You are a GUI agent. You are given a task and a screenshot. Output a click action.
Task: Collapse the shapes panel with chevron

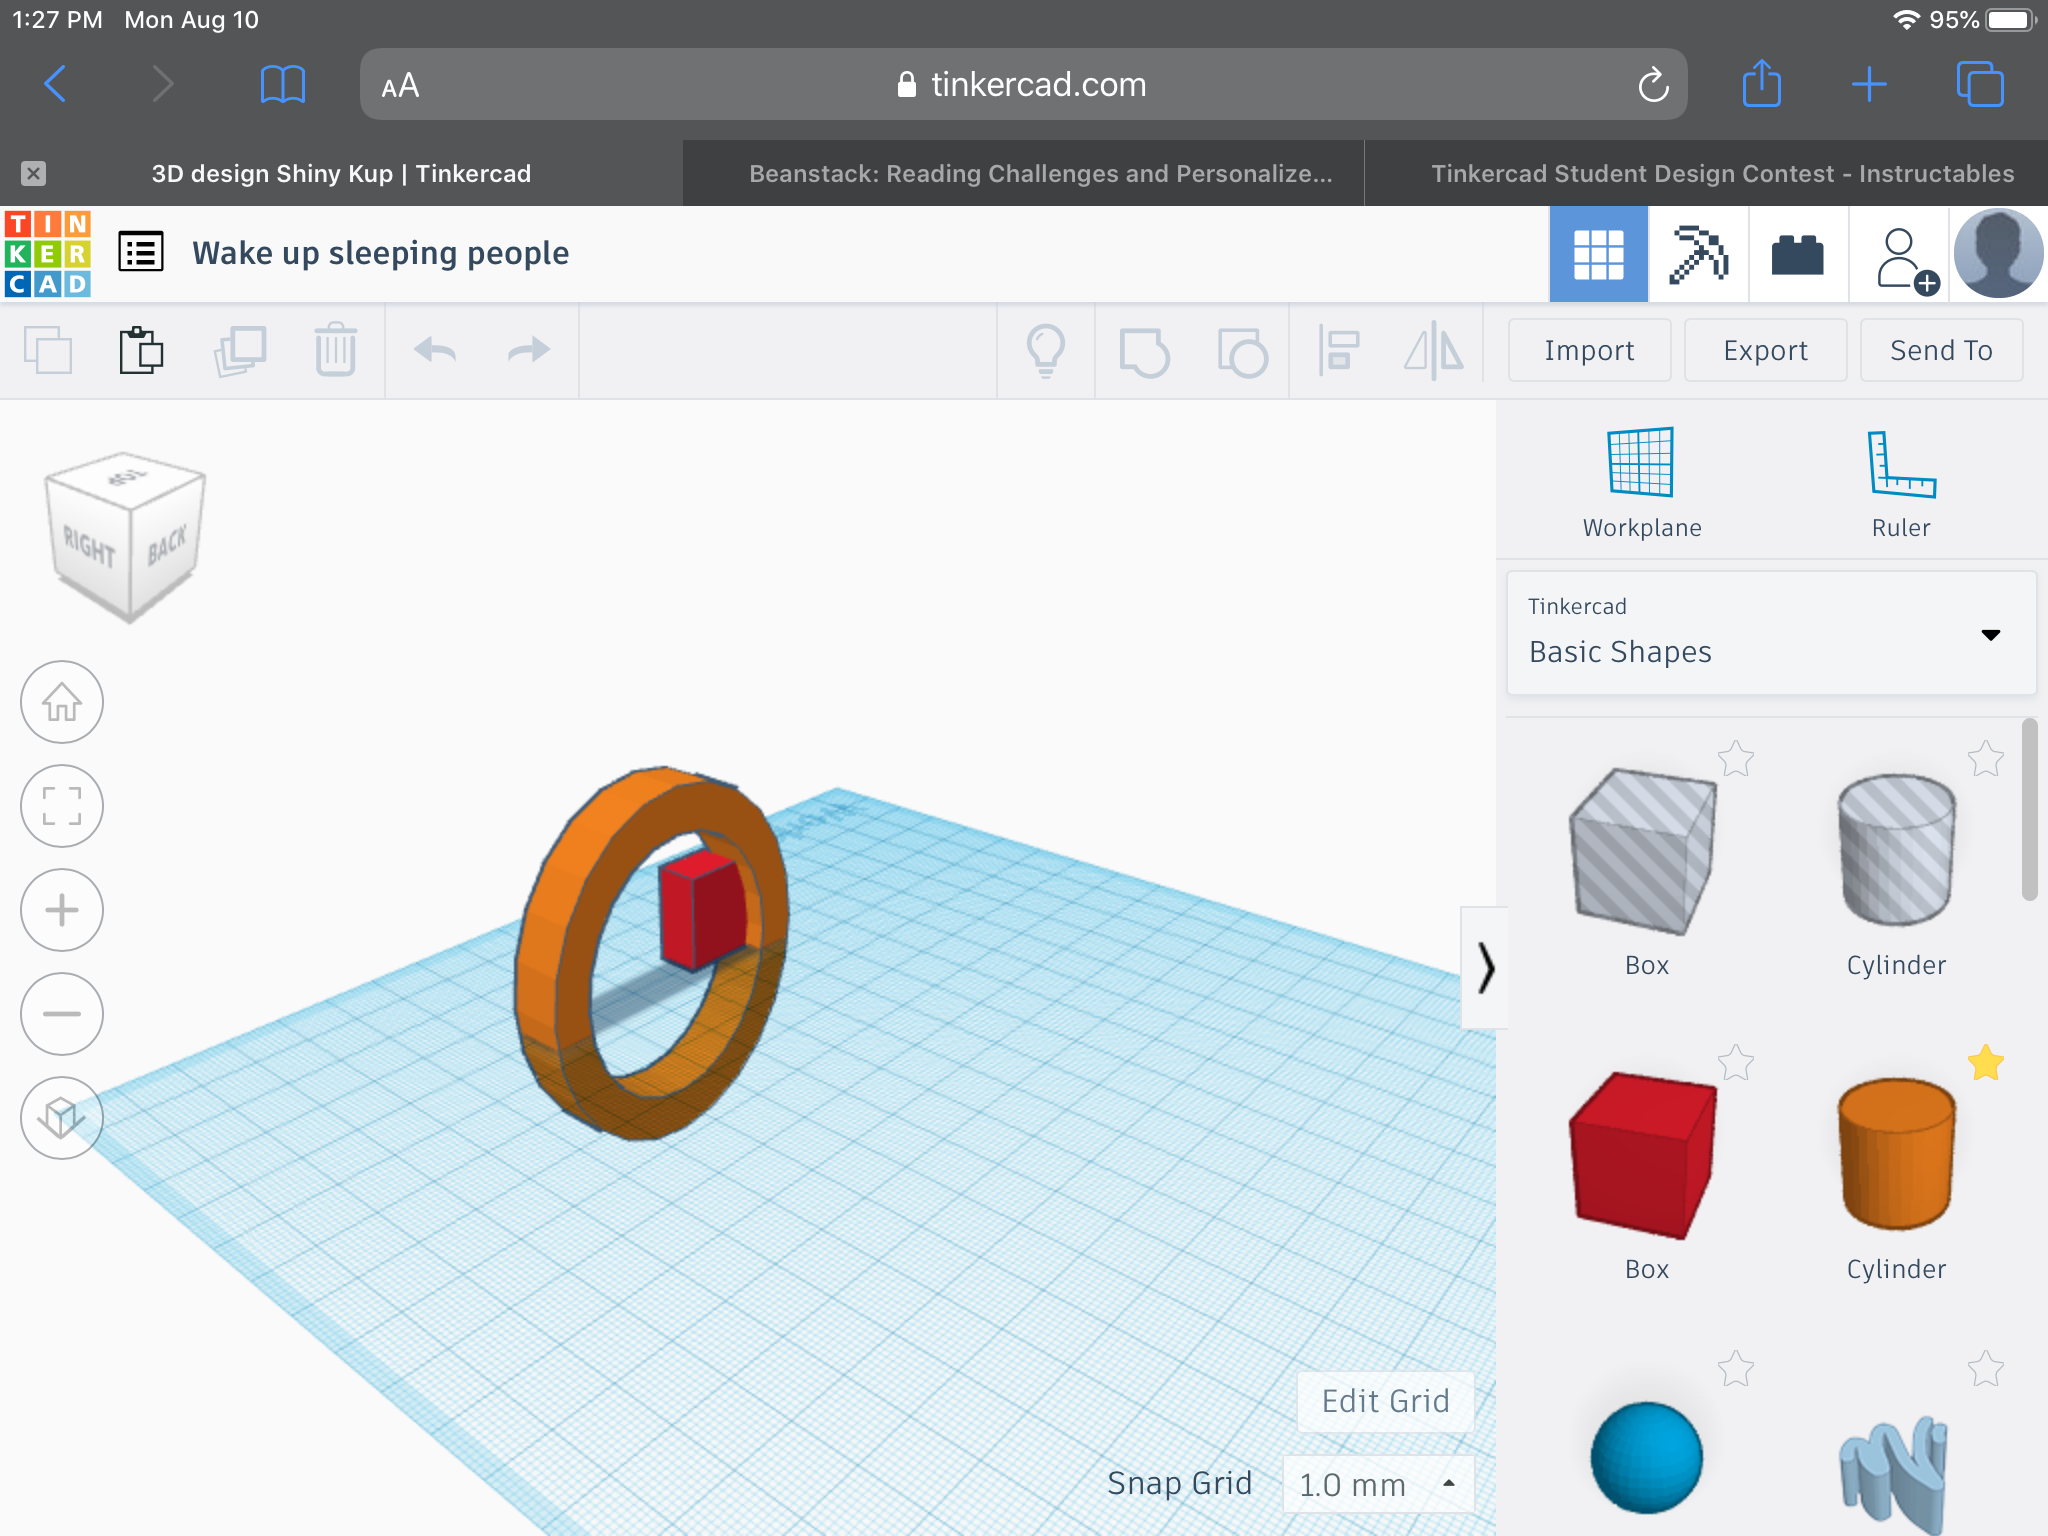click(x=1484, y=968)
